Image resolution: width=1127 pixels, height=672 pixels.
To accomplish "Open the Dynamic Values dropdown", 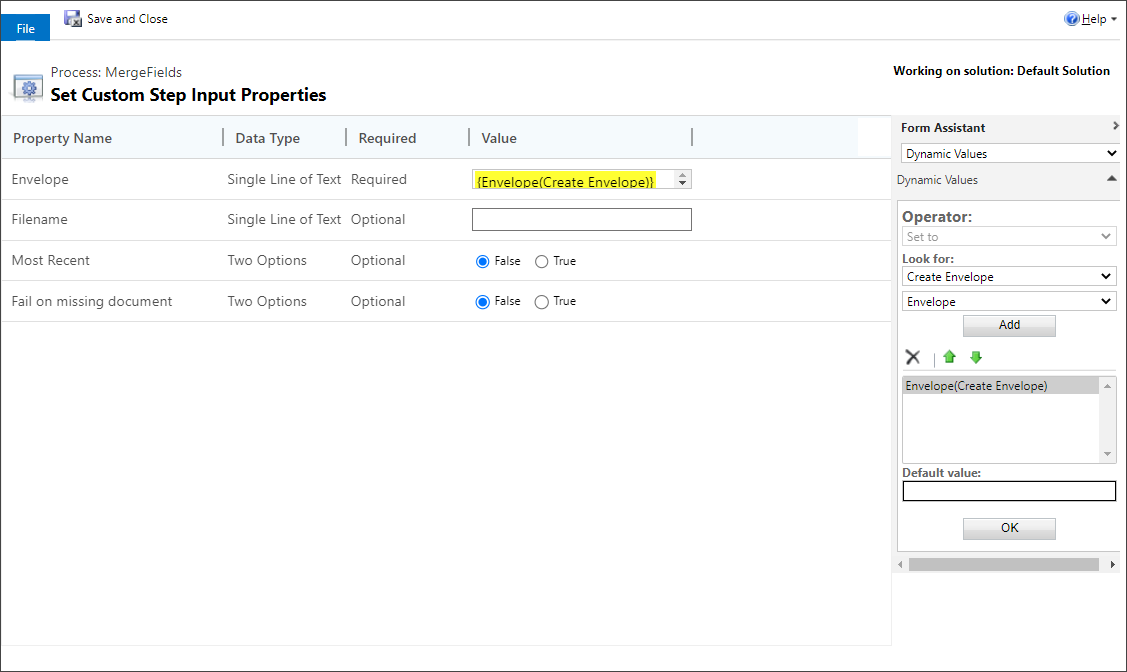I will (x=1009, y=153).
